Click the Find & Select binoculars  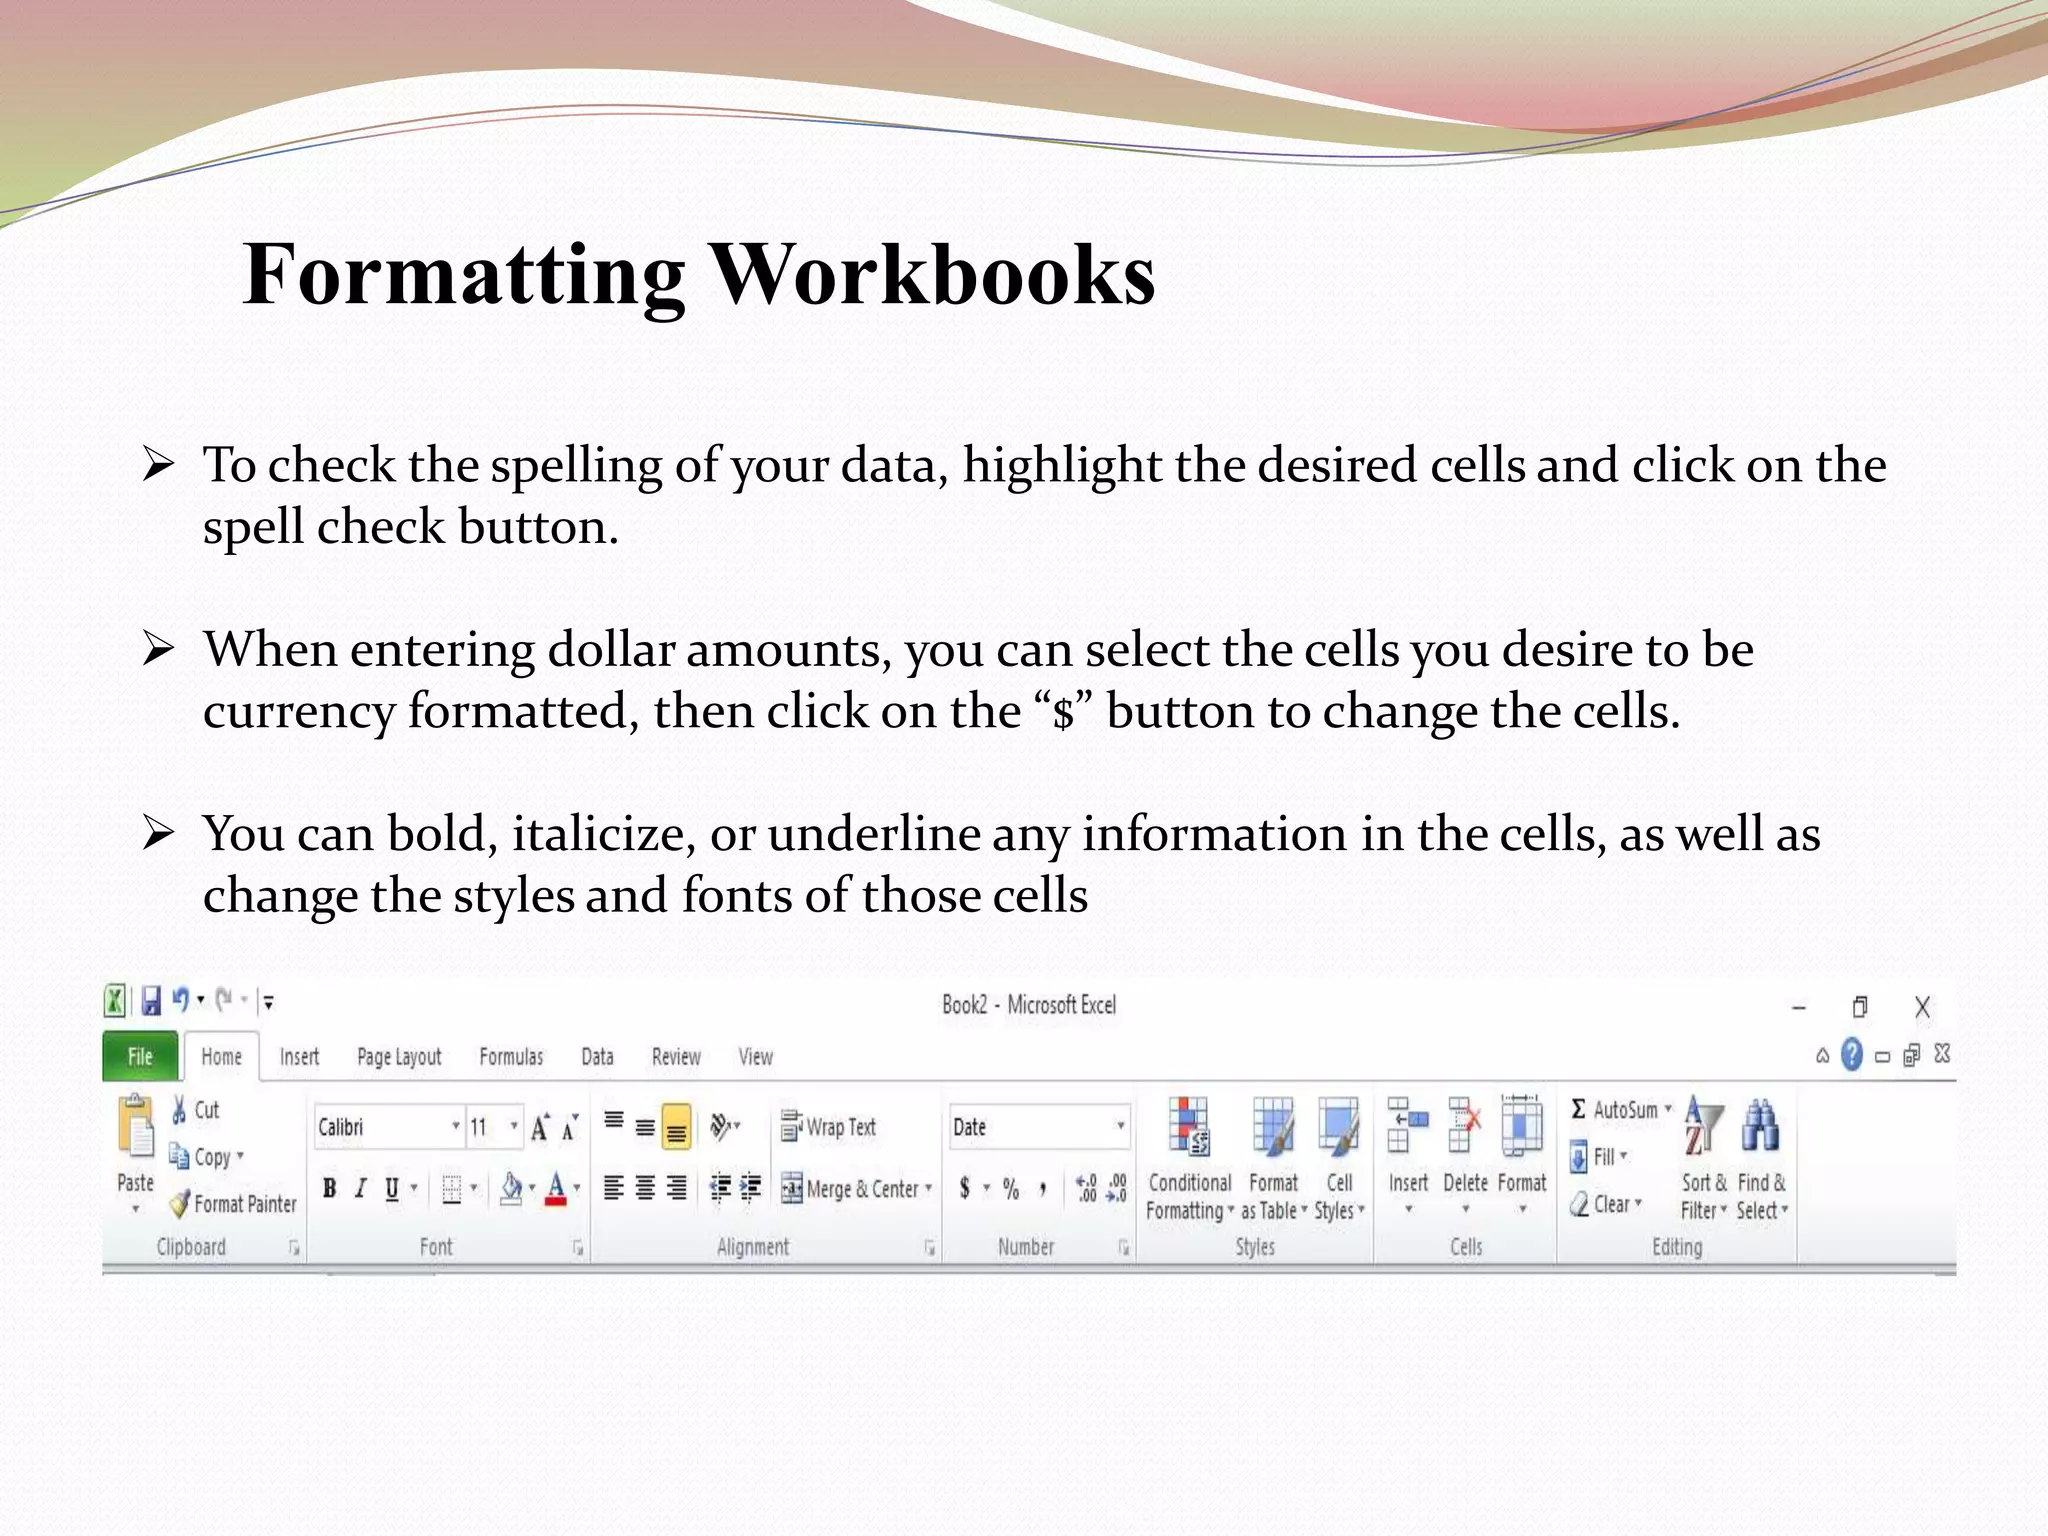point(1760,1127)
